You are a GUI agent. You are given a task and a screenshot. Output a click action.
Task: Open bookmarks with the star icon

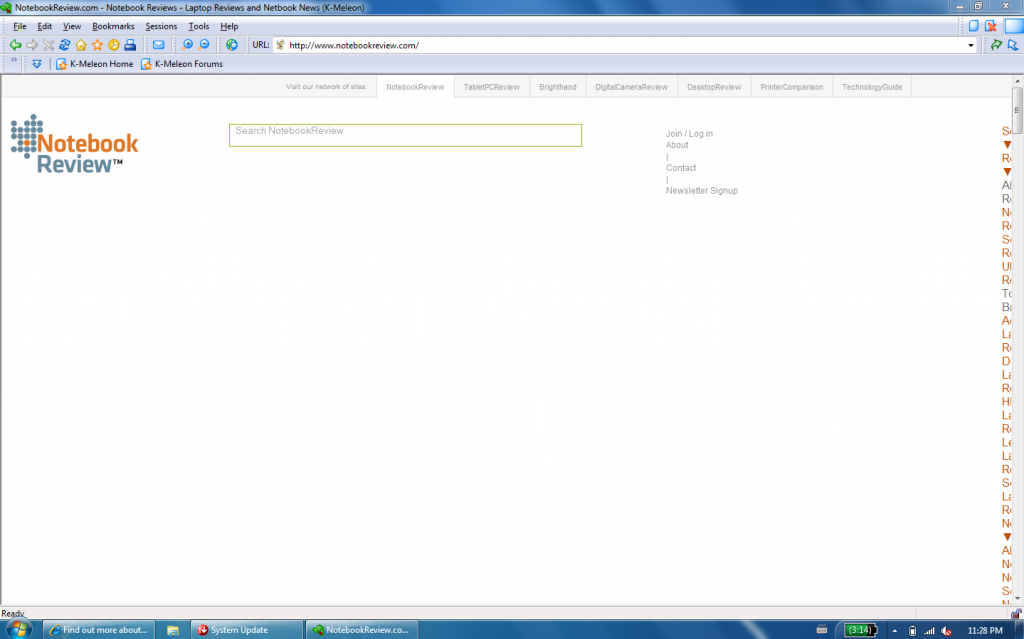click(x=97, y=45)
